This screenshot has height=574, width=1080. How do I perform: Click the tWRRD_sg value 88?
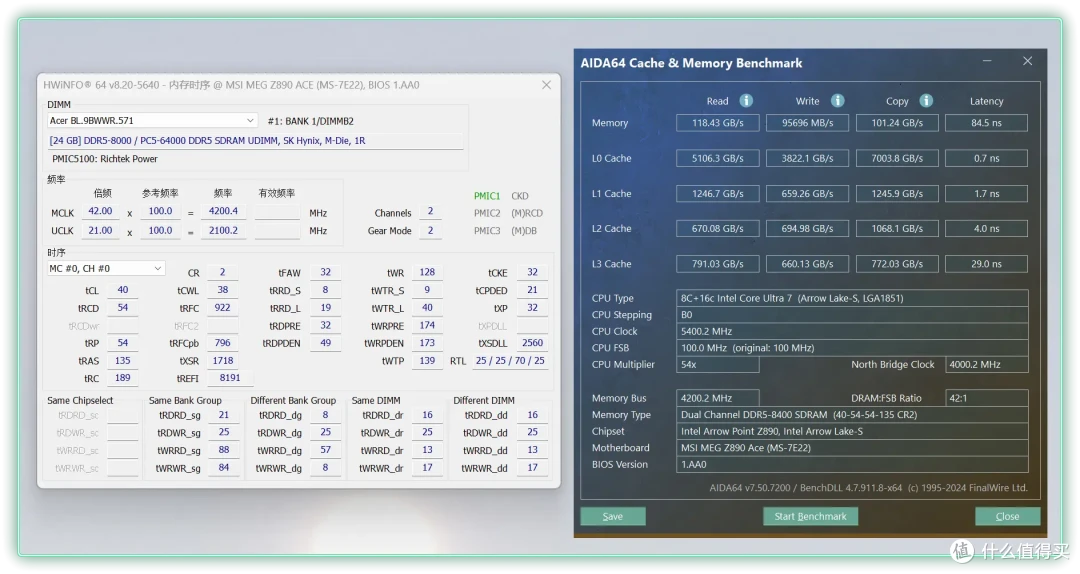224,450
